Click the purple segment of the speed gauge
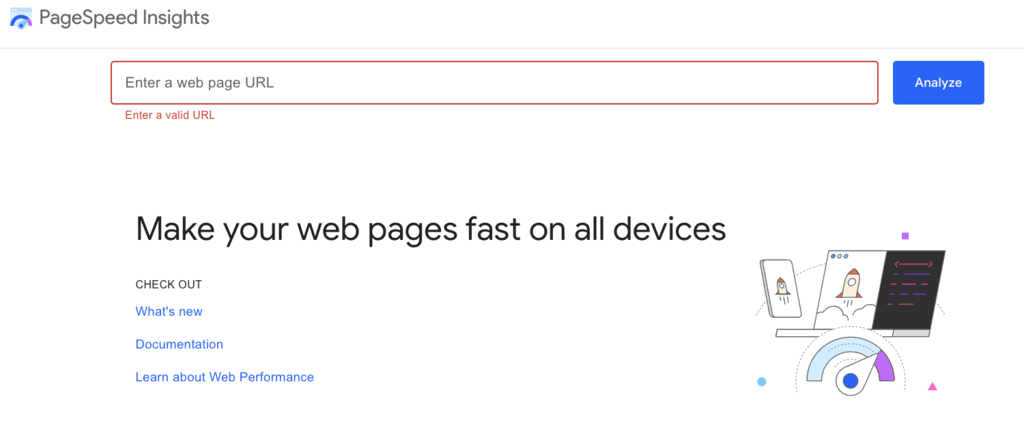This screenshot has width=1024, height=436. 884,365
